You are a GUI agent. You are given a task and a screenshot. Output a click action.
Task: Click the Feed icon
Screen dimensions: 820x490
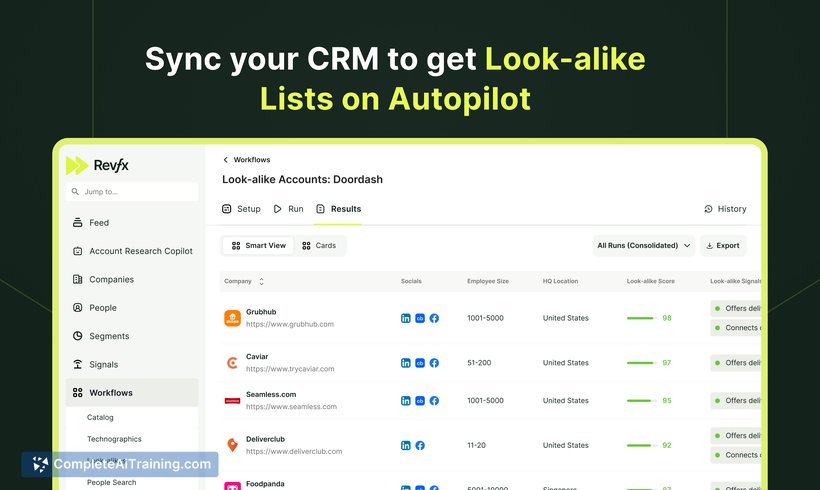pos(77,222)
